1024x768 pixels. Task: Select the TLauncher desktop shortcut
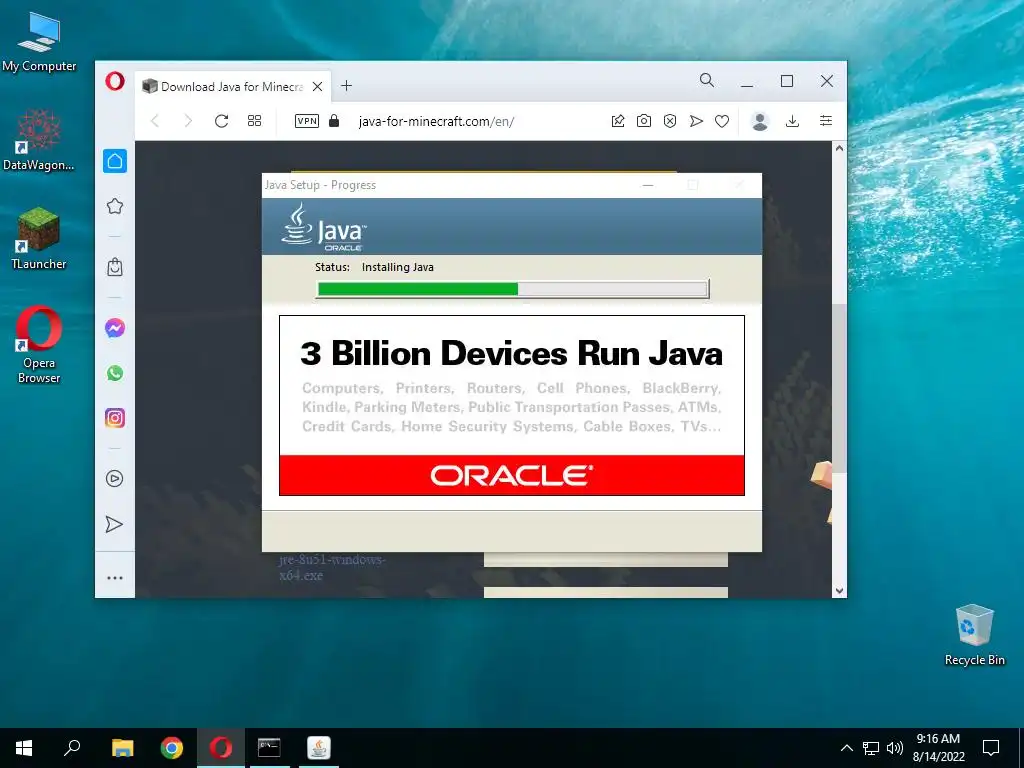point(39,238)
